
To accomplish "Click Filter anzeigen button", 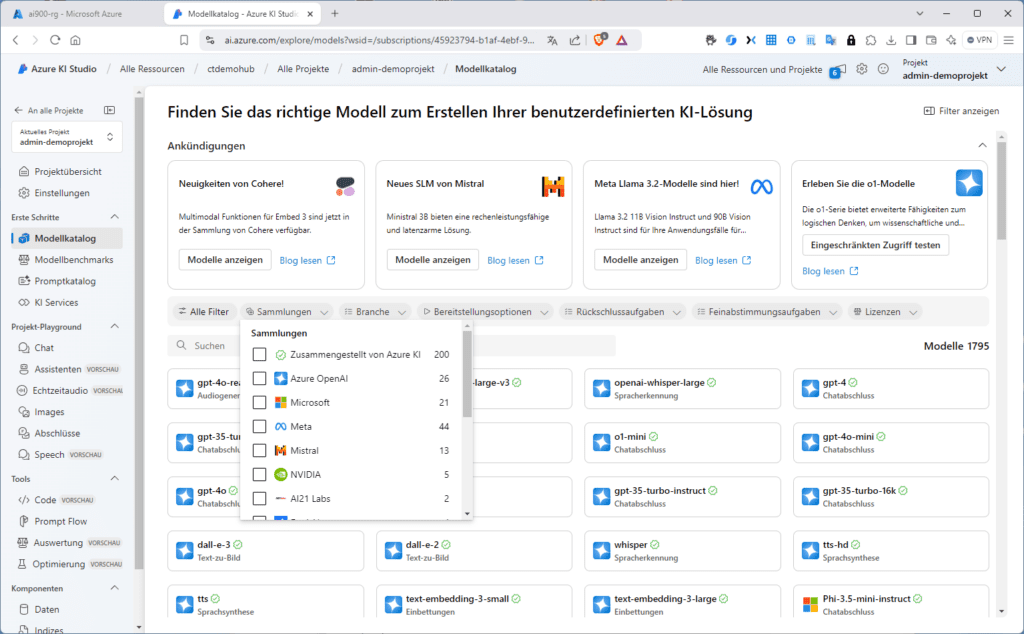I will 961,111.
